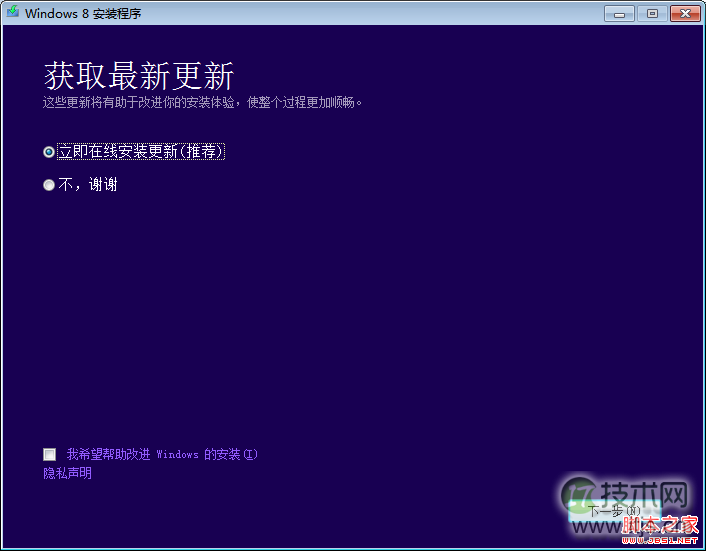
Task: Click the 获取最新更新 heading text
Action: (x=139, y=76)
